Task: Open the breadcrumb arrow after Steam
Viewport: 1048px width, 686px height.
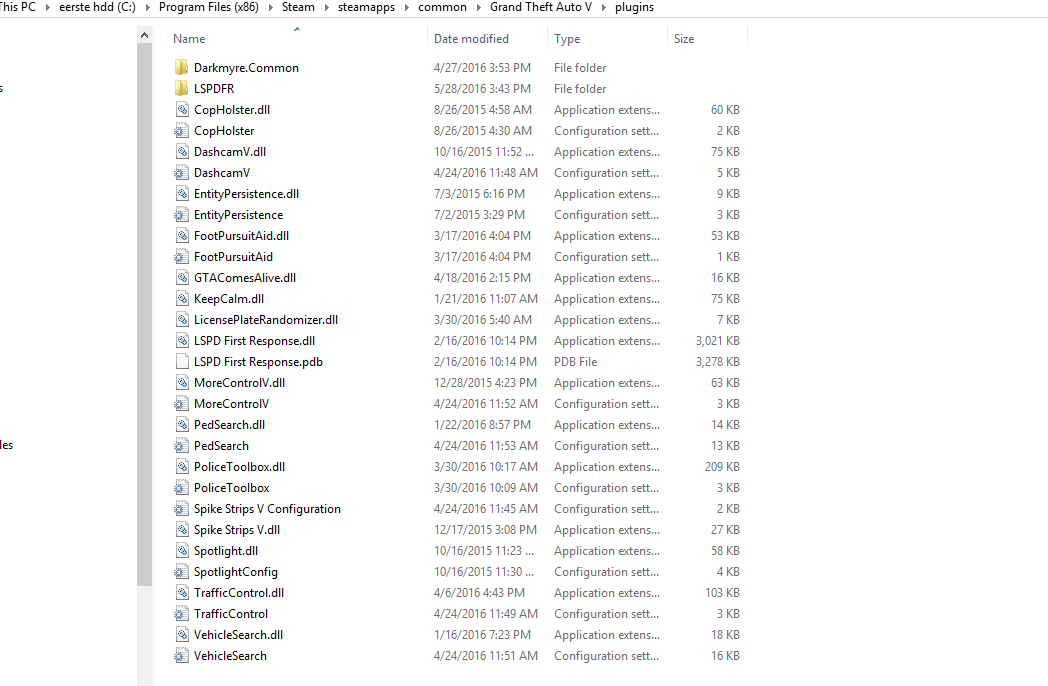Action: coord(326,7)
